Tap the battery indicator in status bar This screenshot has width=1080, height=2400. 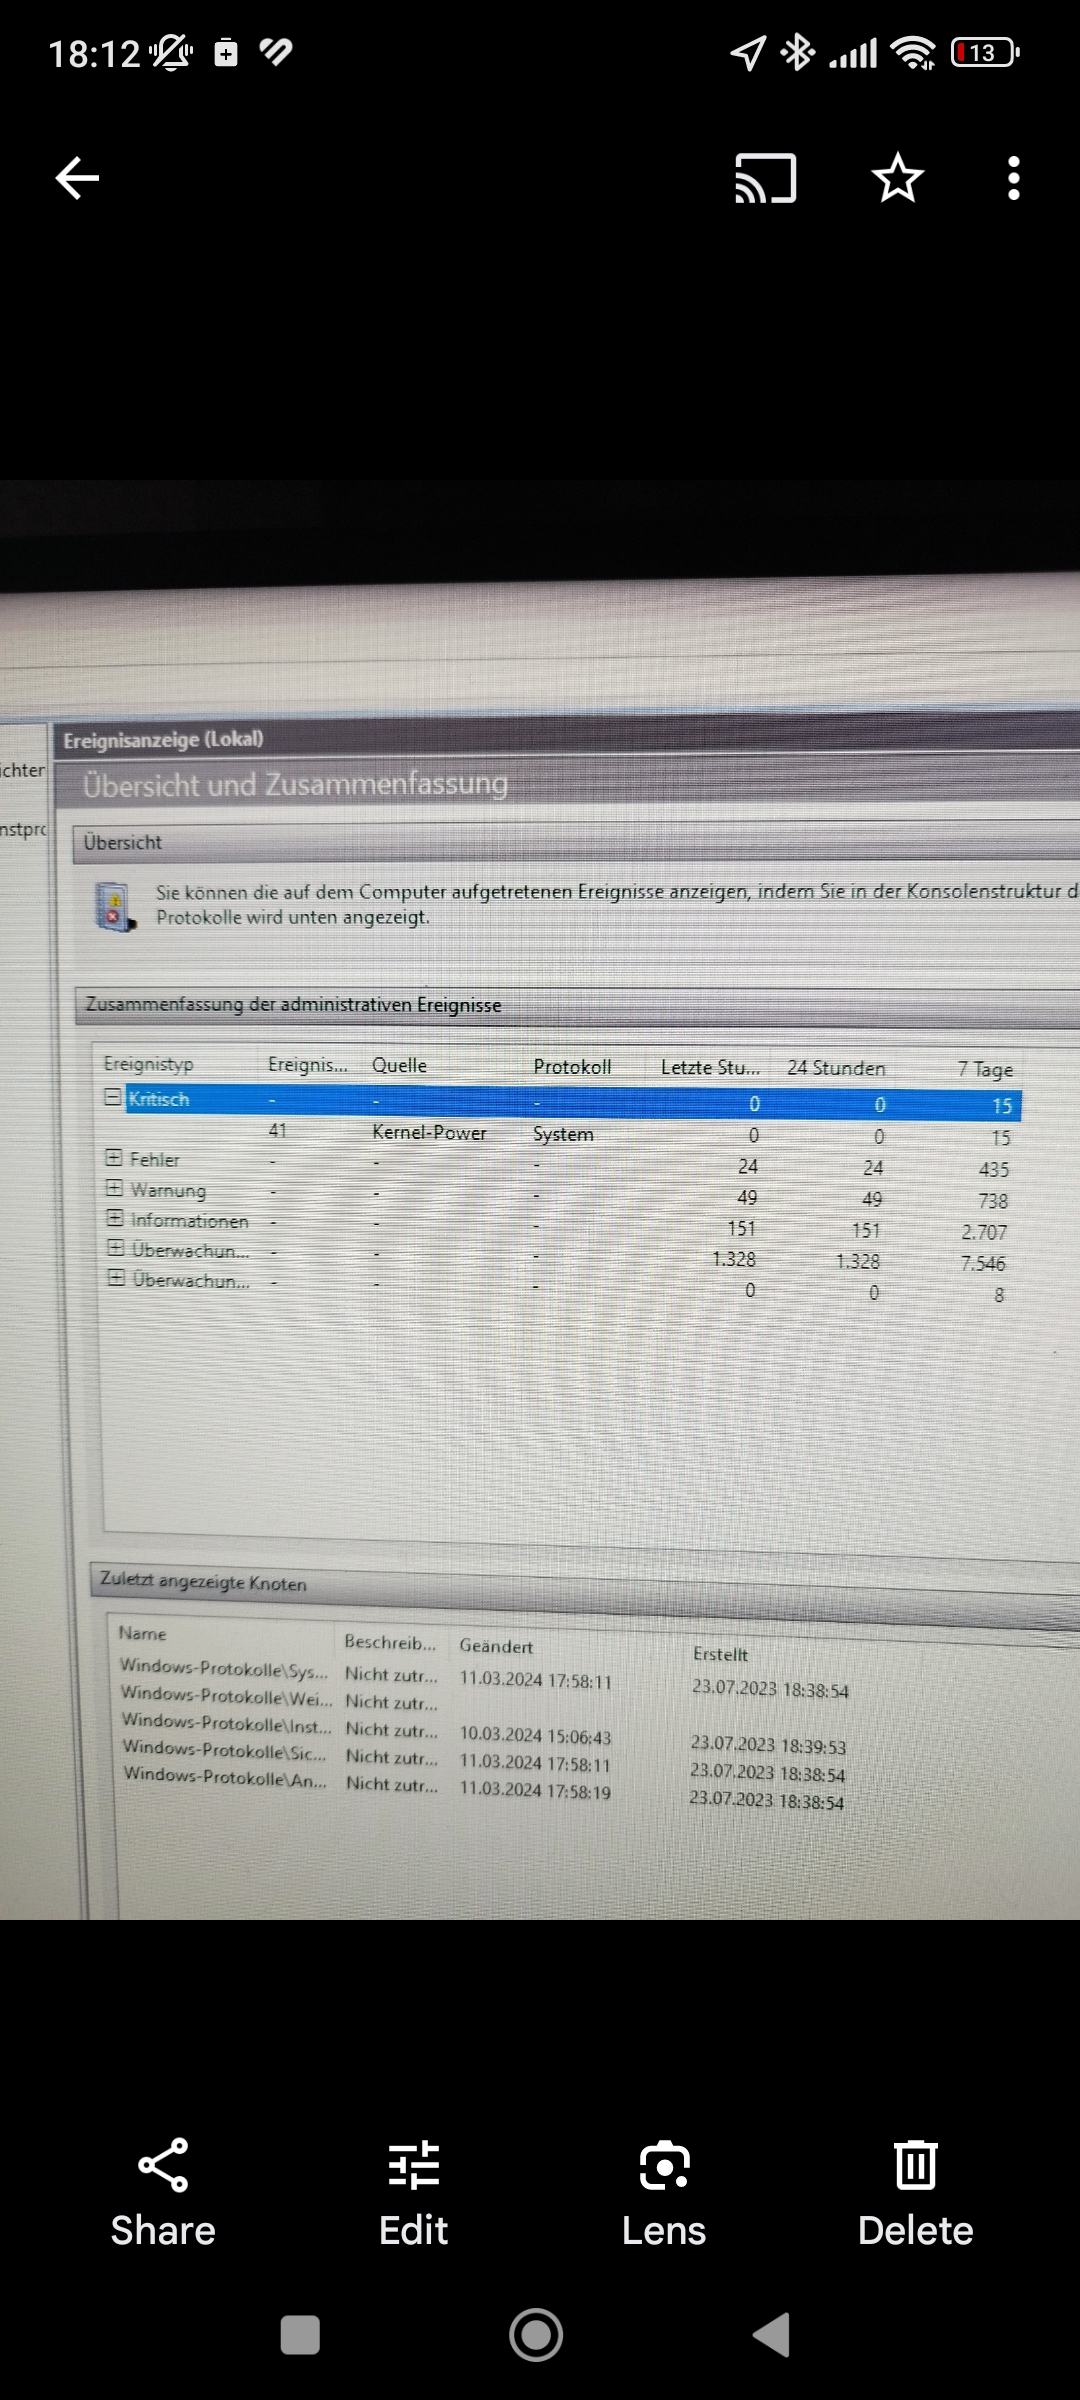click(x=985, y=52)
